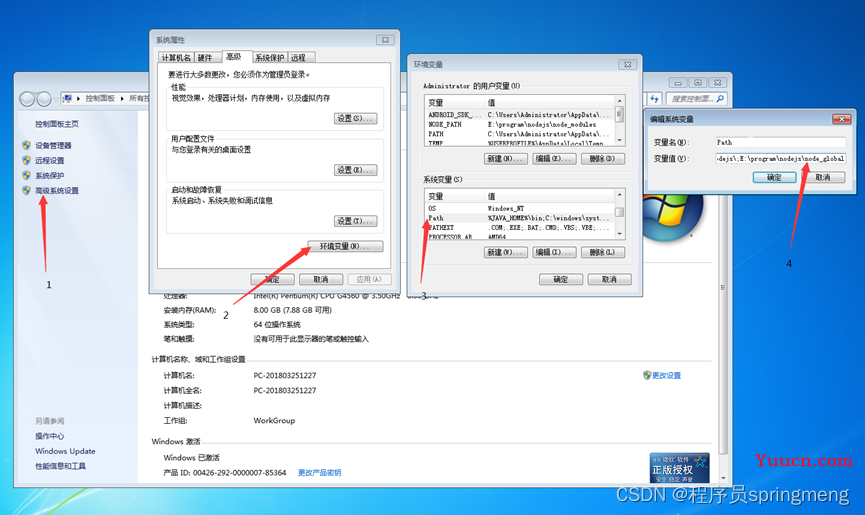Click 新建(W) for system variables
Image resolution: width=865 pixels, height=515 pixels.
coord(506,253)
